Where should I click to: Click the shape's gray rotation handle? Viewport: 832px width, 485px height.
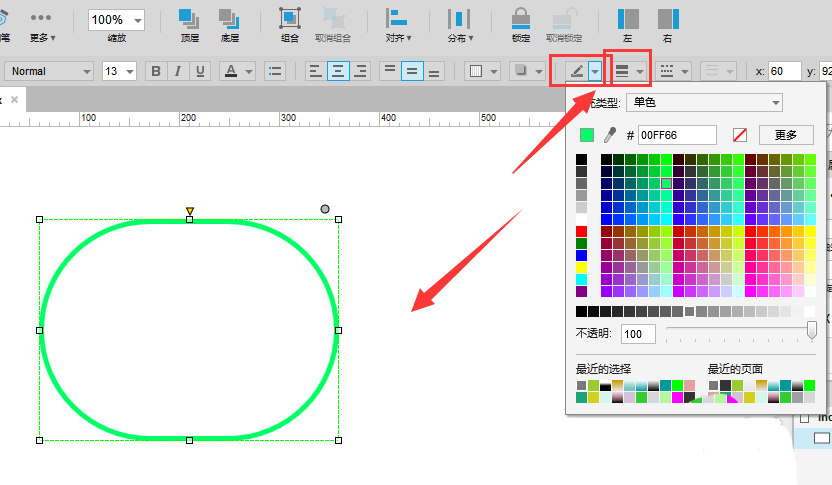325,209
